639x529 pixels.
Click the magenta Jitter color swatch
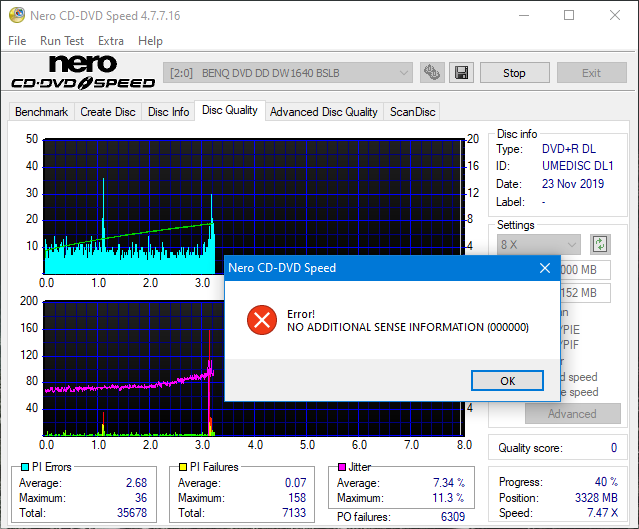(342, 467)
